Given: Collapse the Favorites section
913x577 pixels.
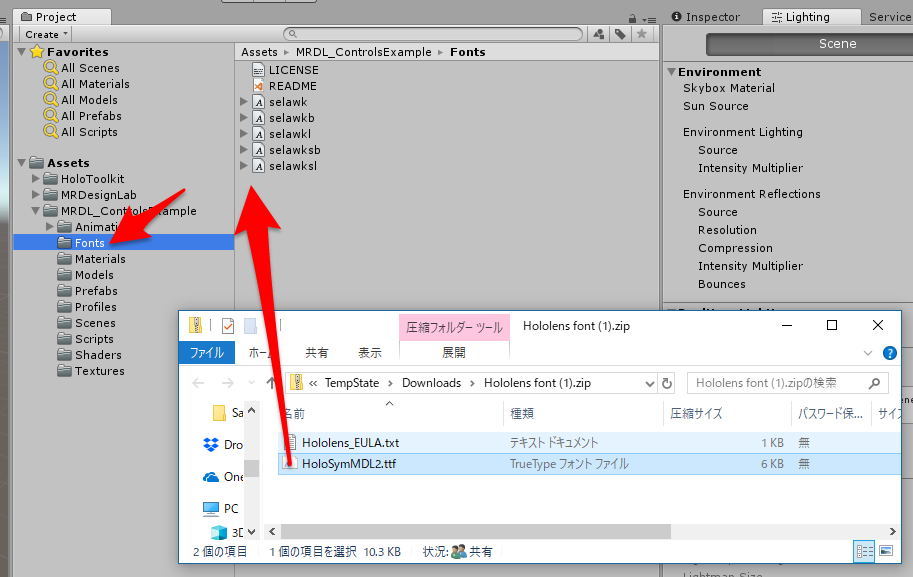Looking at the screenshot, I should coord(22,52).
